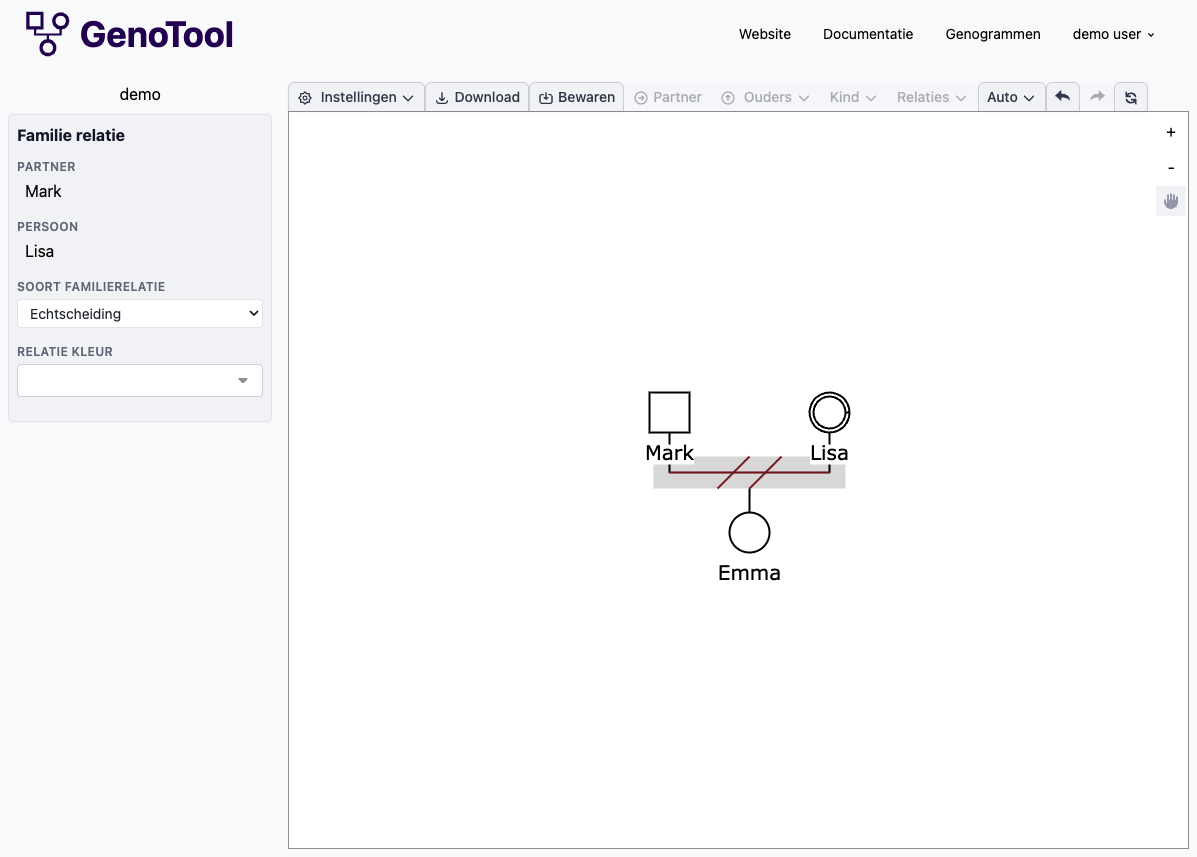Zoom in with the plus icon
This screenshot has height=857, width=1197.
tap(1171, 132)
